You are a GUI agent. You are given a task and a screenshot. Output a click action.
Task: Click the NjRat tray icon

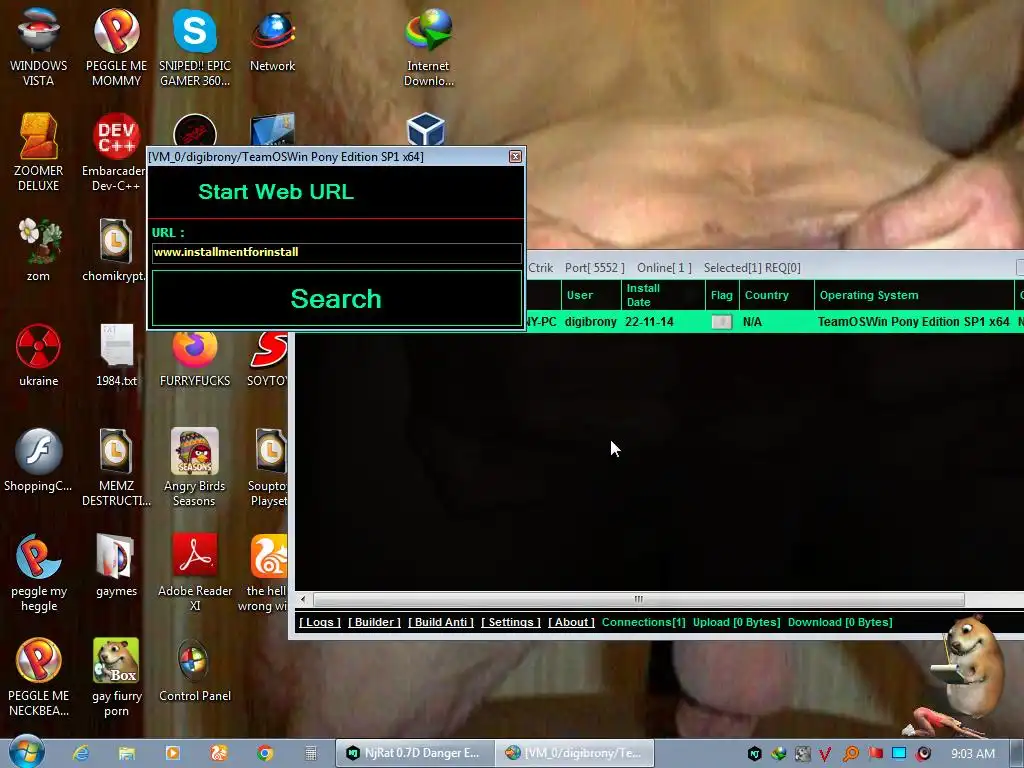tap(754, 754)
